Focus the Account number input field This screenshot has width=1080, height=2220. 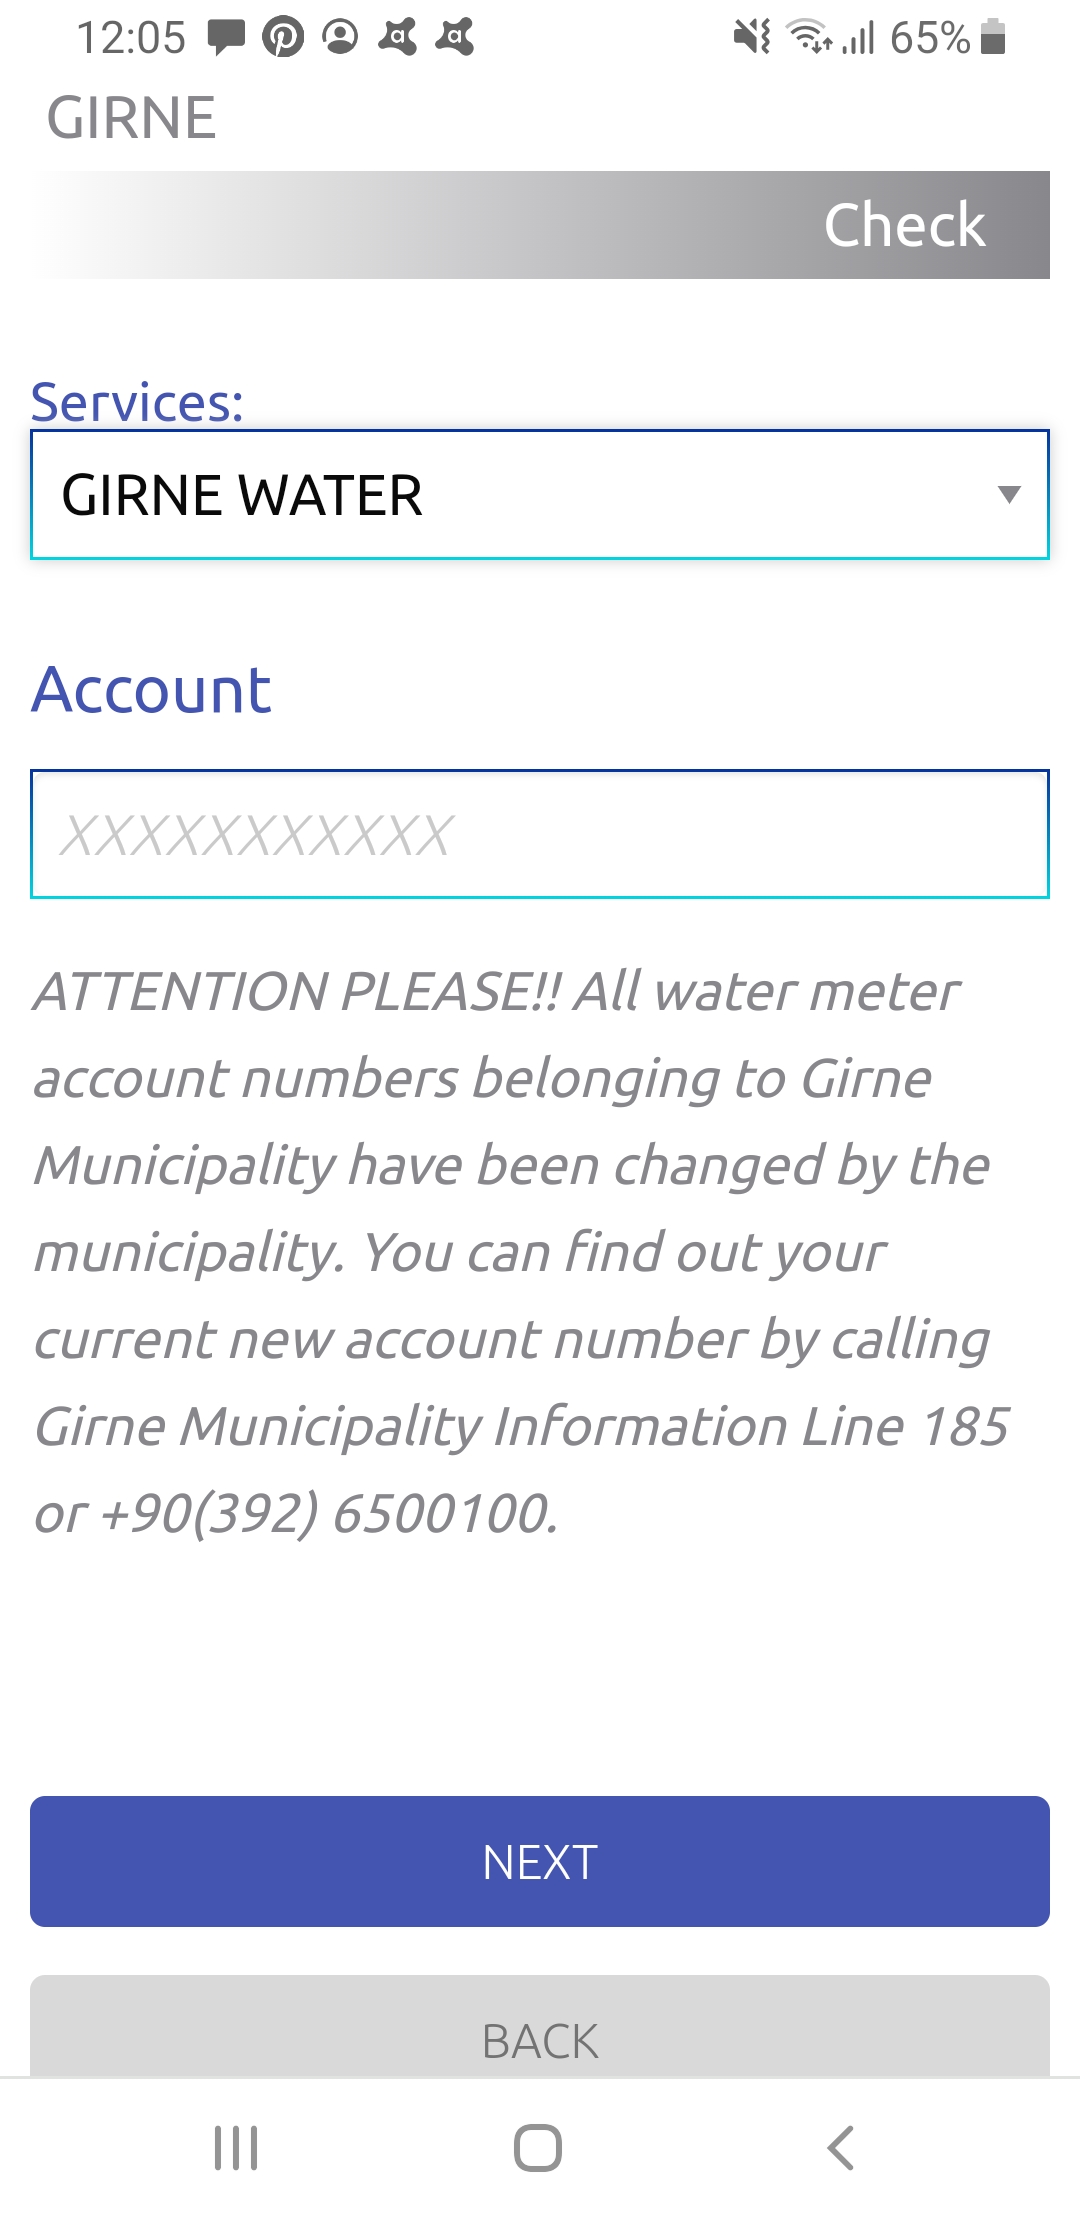[540, 834]
